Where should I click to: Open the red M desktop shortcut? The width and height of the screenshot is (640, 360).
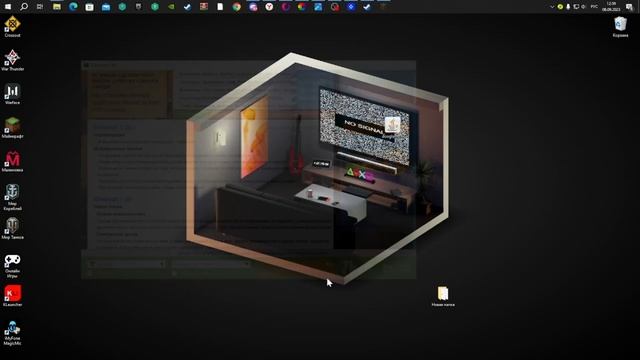click(x=12, y=161)
